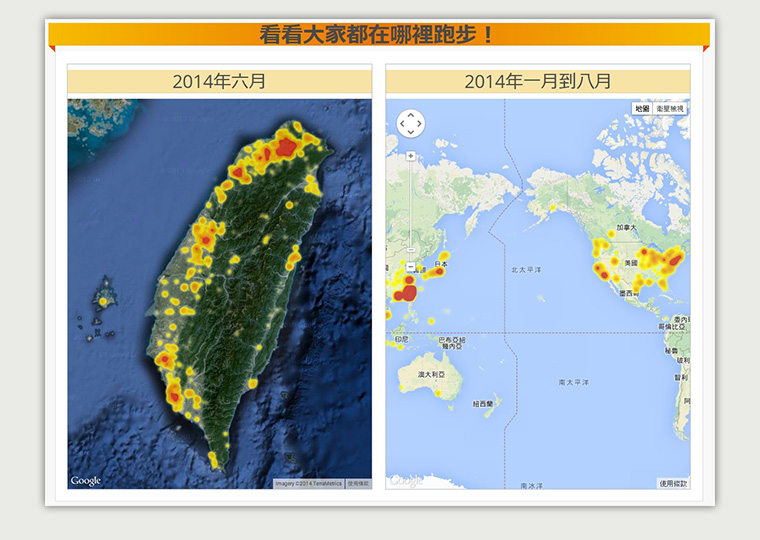Click the large red hotspot over northern Taiwan
The image size is (760, 540).
tap(285, 147)
